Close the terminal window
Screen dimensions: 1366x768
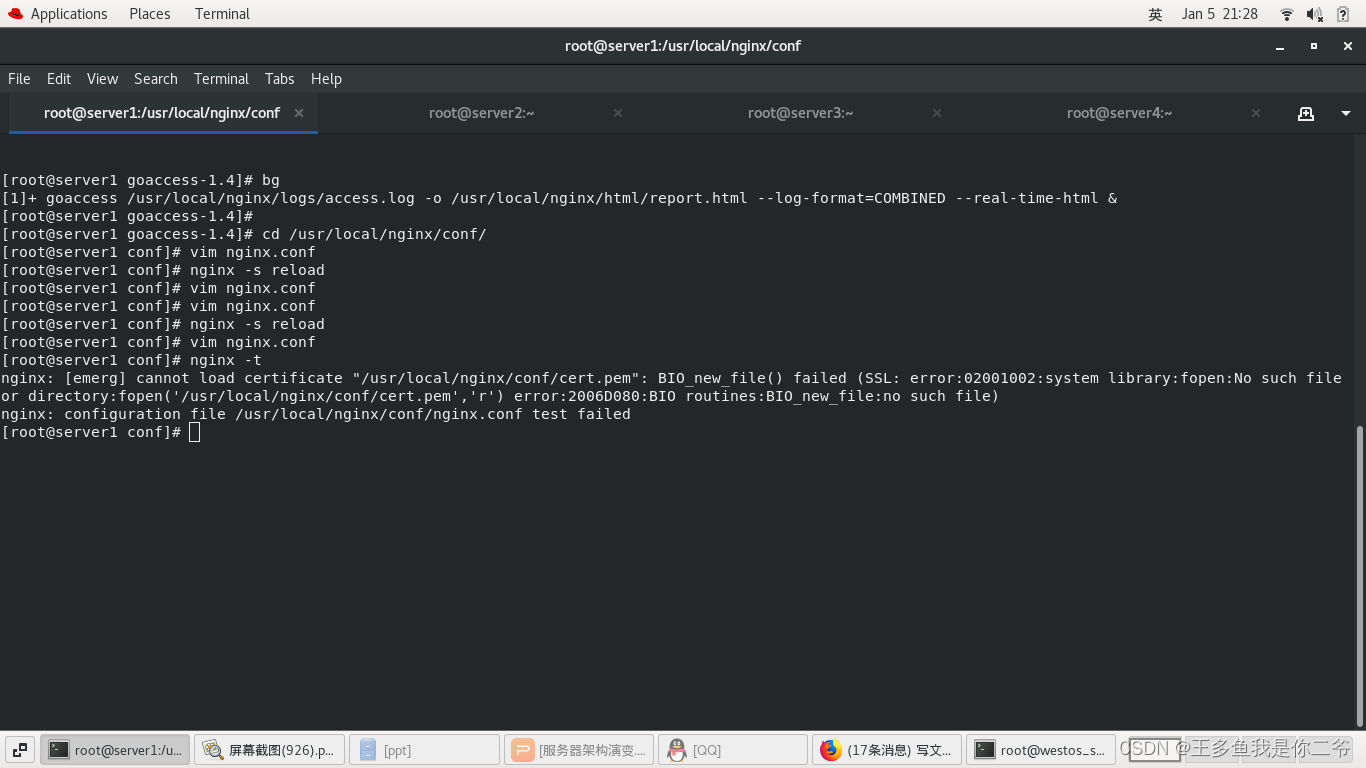pos(1347,46)
